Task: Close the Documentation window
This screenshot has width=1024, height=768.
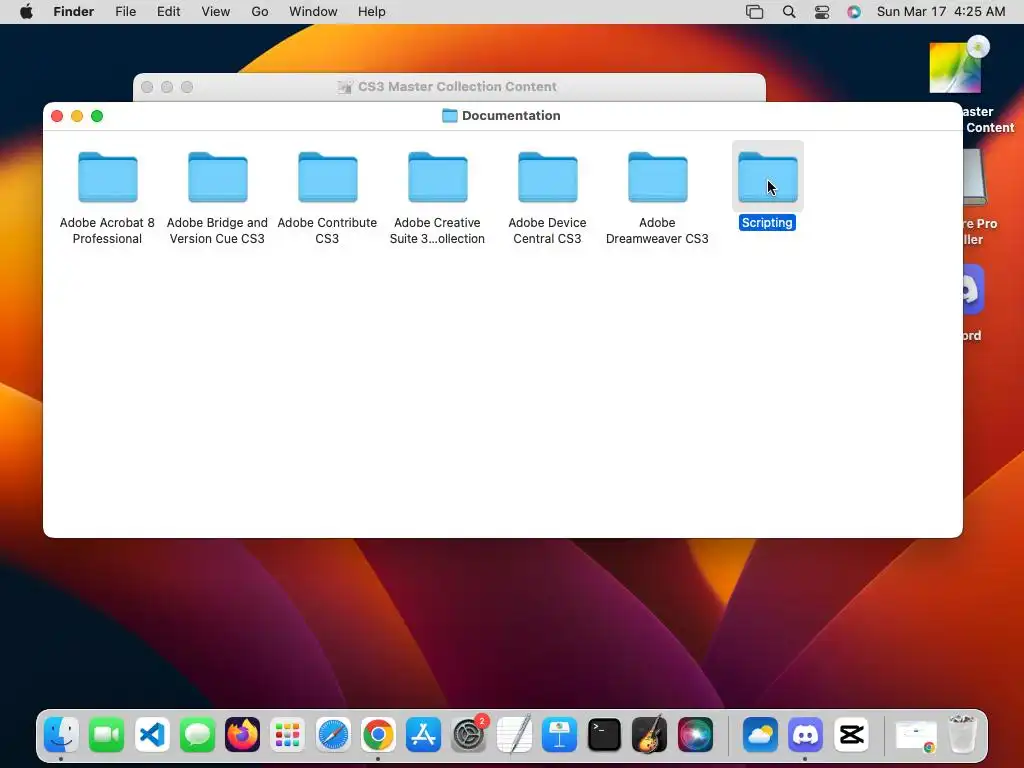Action: 57,116
